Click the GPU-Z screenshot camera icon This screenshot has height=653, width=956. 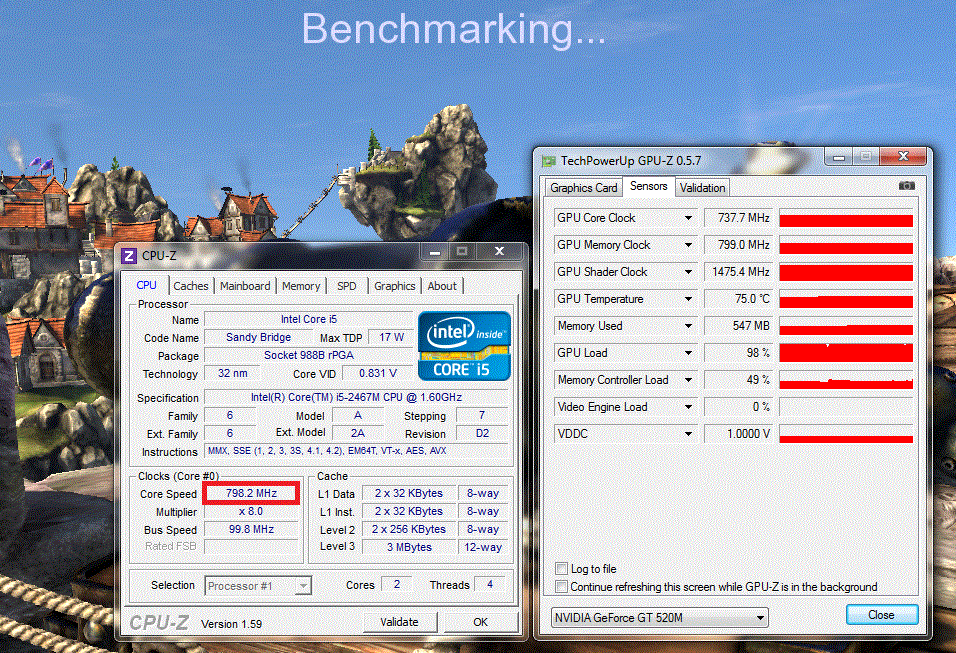point(906,186)
